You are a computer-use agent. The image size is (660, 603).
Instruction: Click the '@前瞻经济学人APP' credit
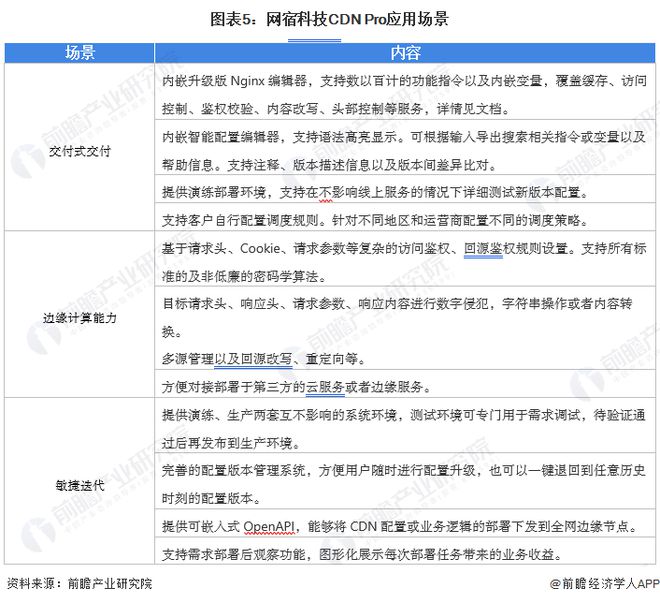(x=604, y=583)
